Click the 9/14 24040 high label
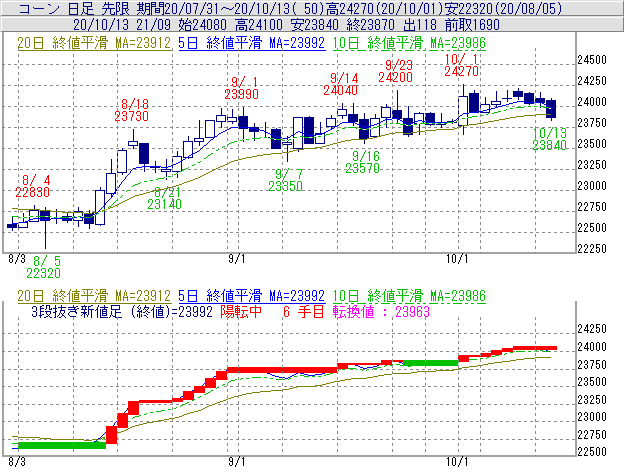The height and width of the screenshot is (473, 624). pyautogui.click(x=340, y=84)
